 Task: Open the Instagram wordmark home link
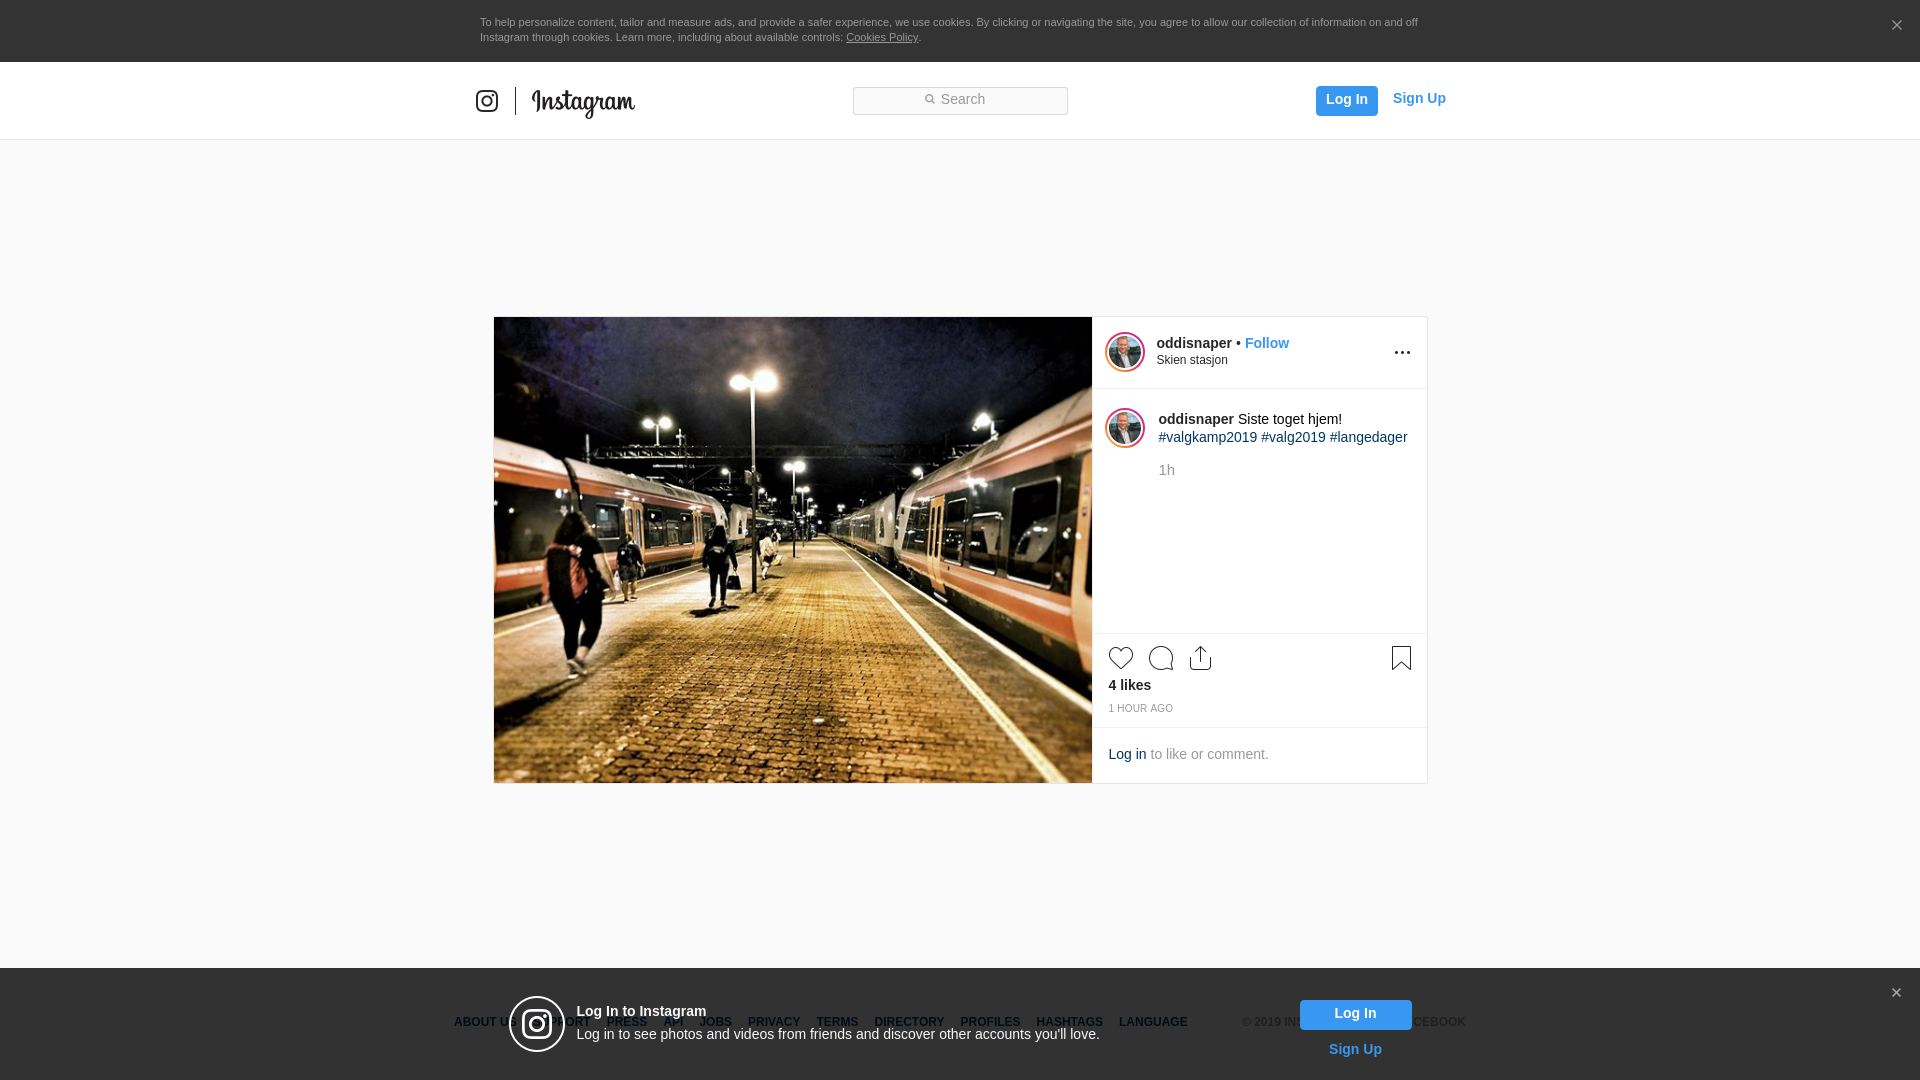click(583, 103)
